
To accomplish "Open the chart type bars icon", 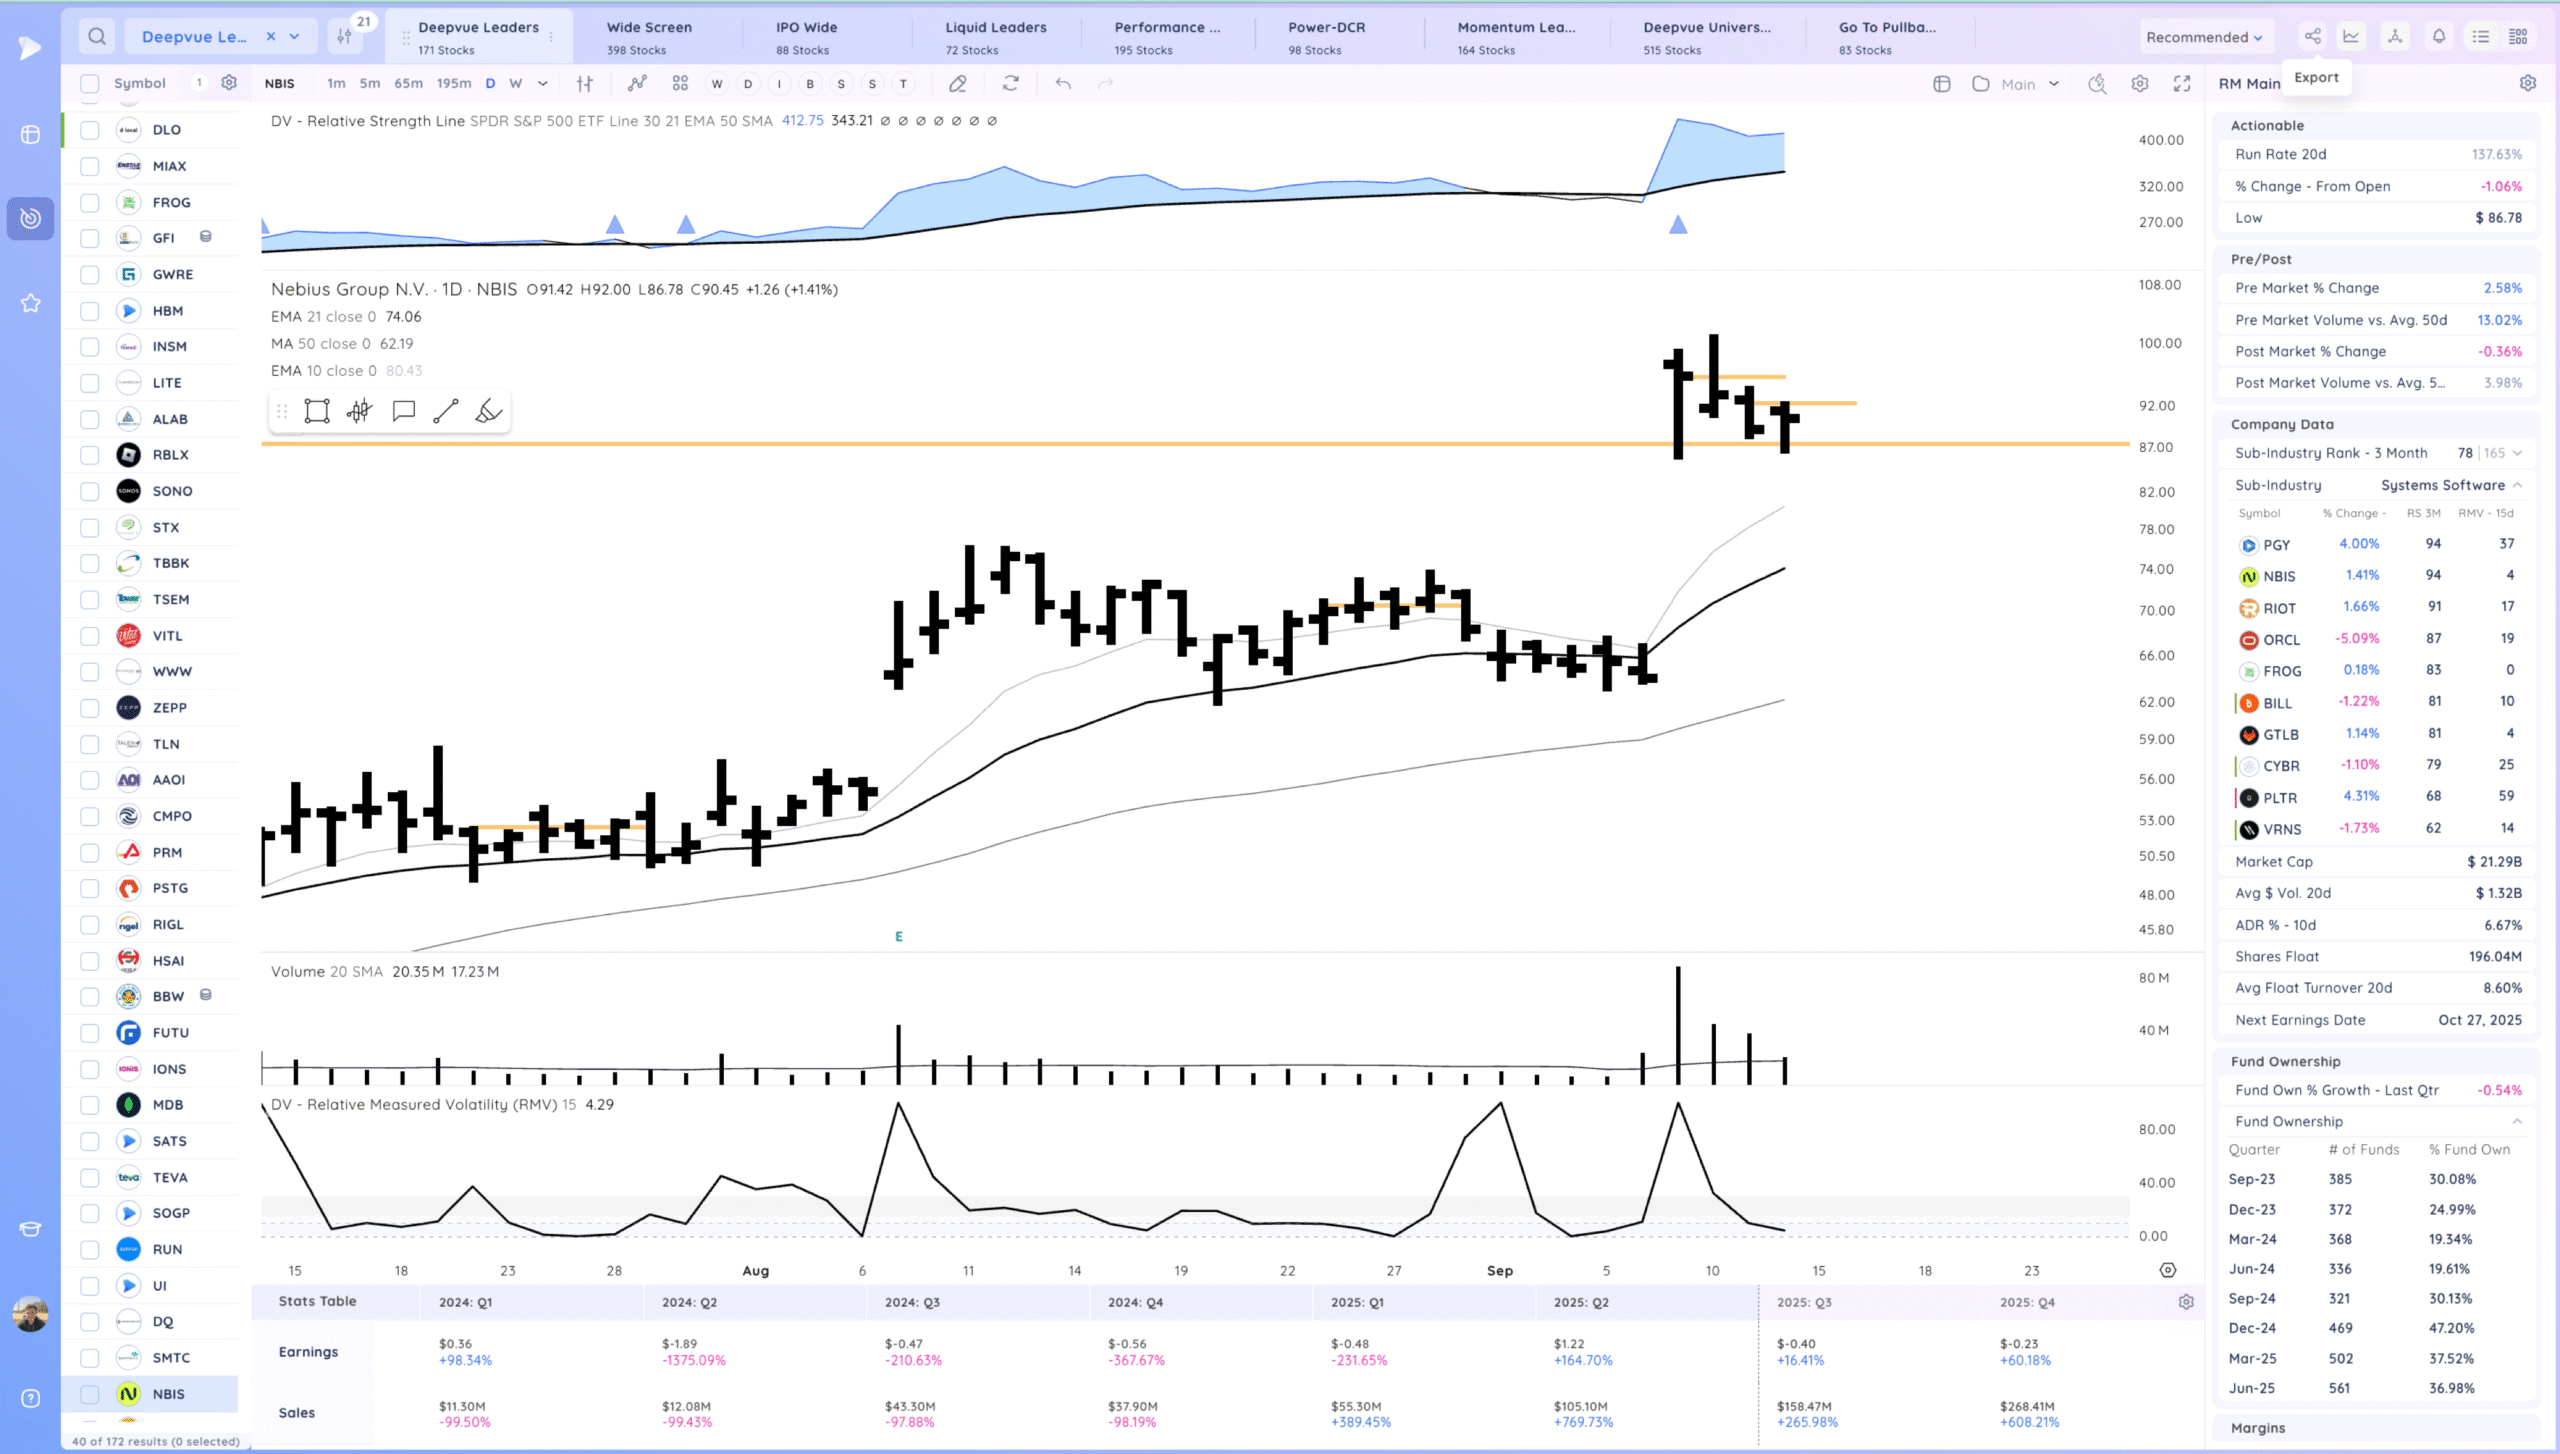I will 585,84.
